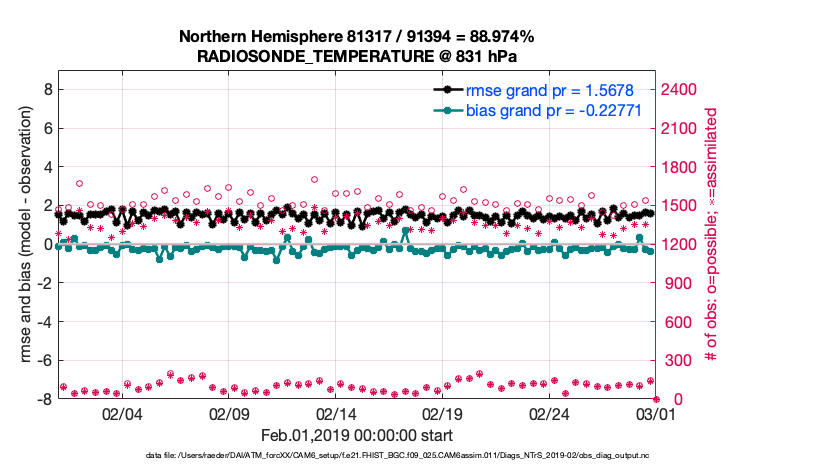
Task: Select the 'bias grand pr = -0.22771' legend label
Action: pyautogui.click(x=554, y=109)
